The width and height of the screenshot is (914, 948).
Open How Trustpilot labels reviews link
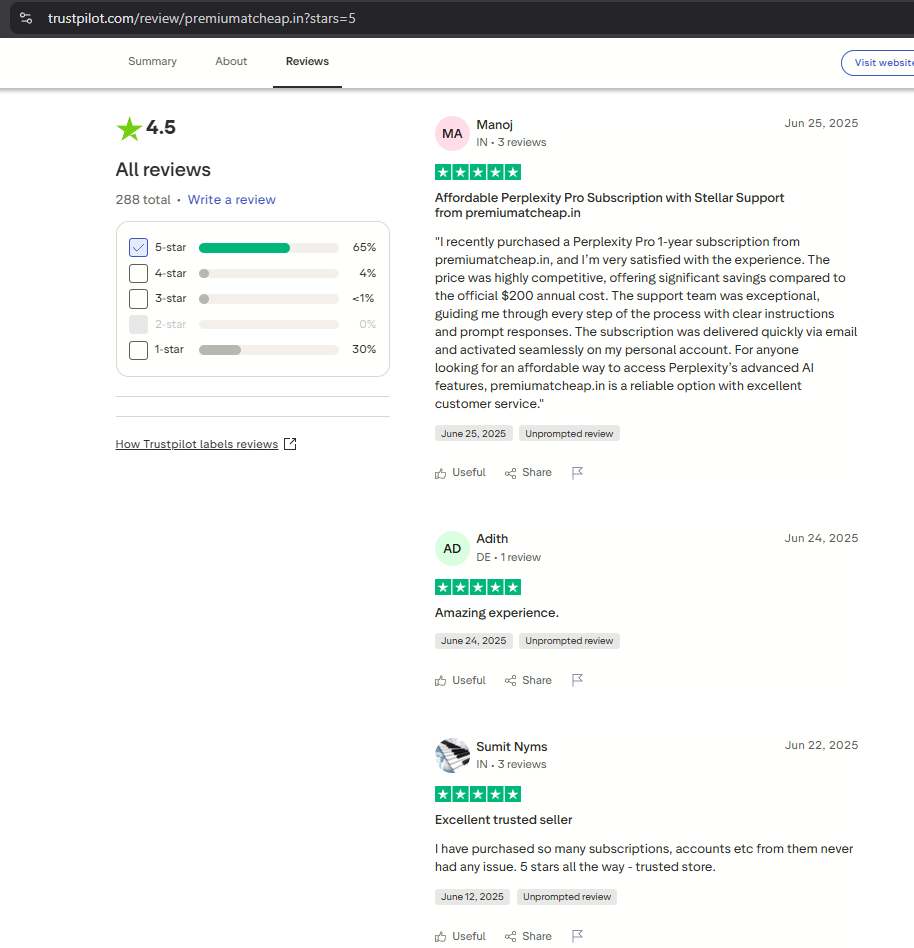pos(197,444)
